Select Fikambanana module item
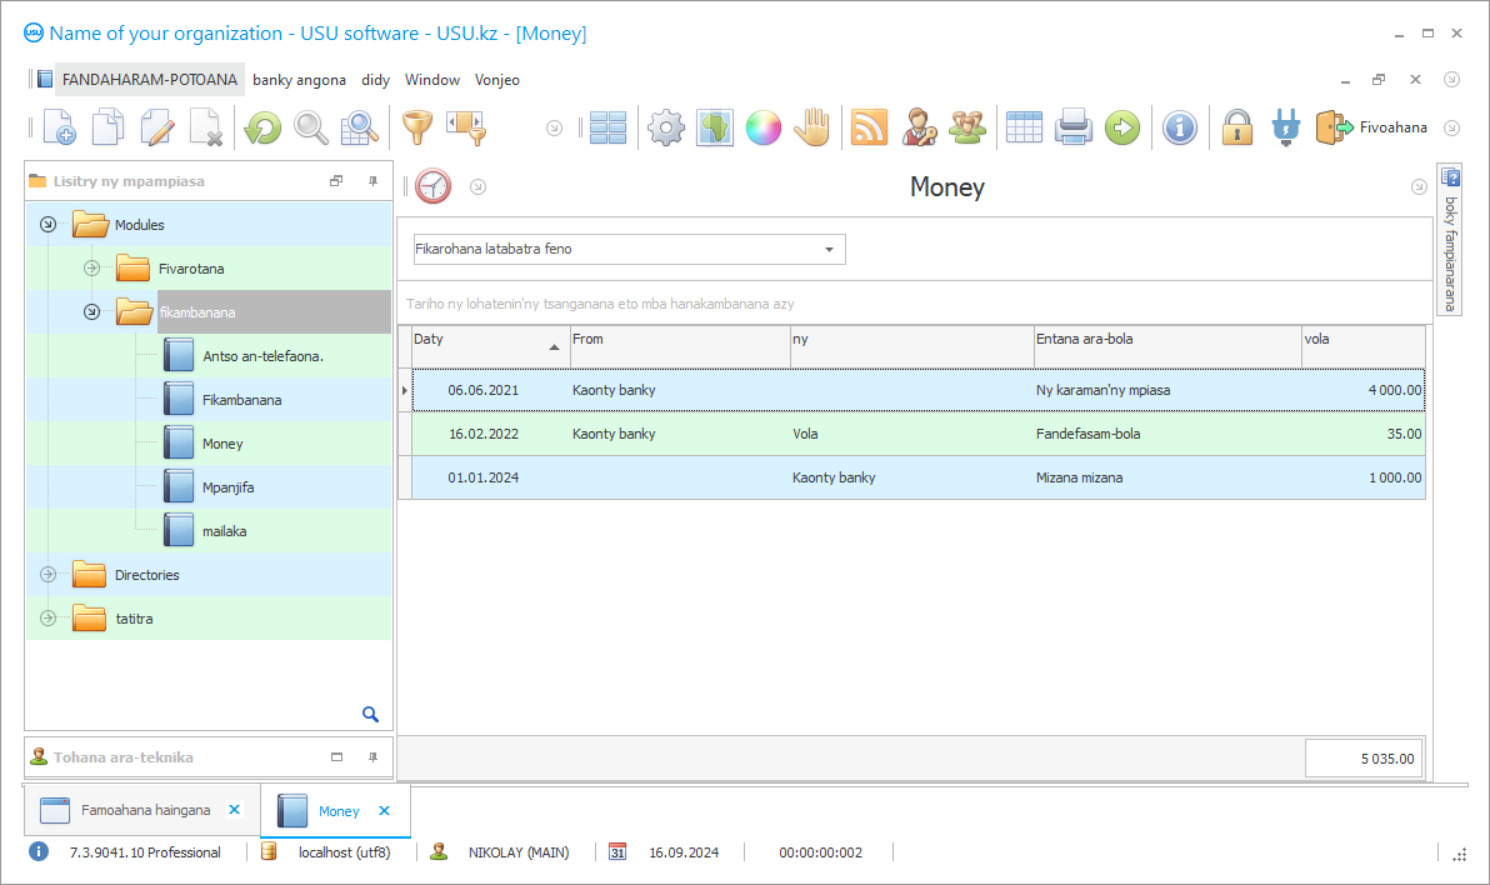Screen dimensions: 1490x885 [242, 400]
